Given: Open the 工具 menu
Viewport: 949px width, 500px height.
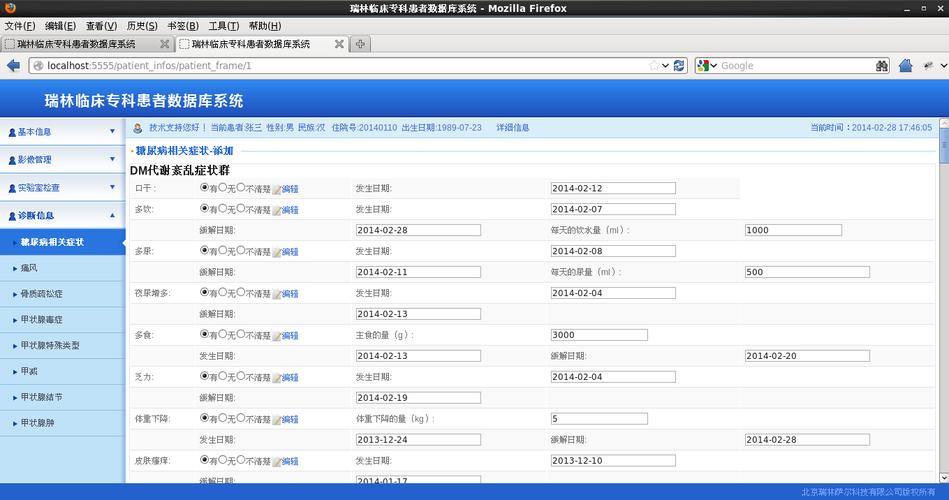Looking at the screenshot, I should pos(223,26).
